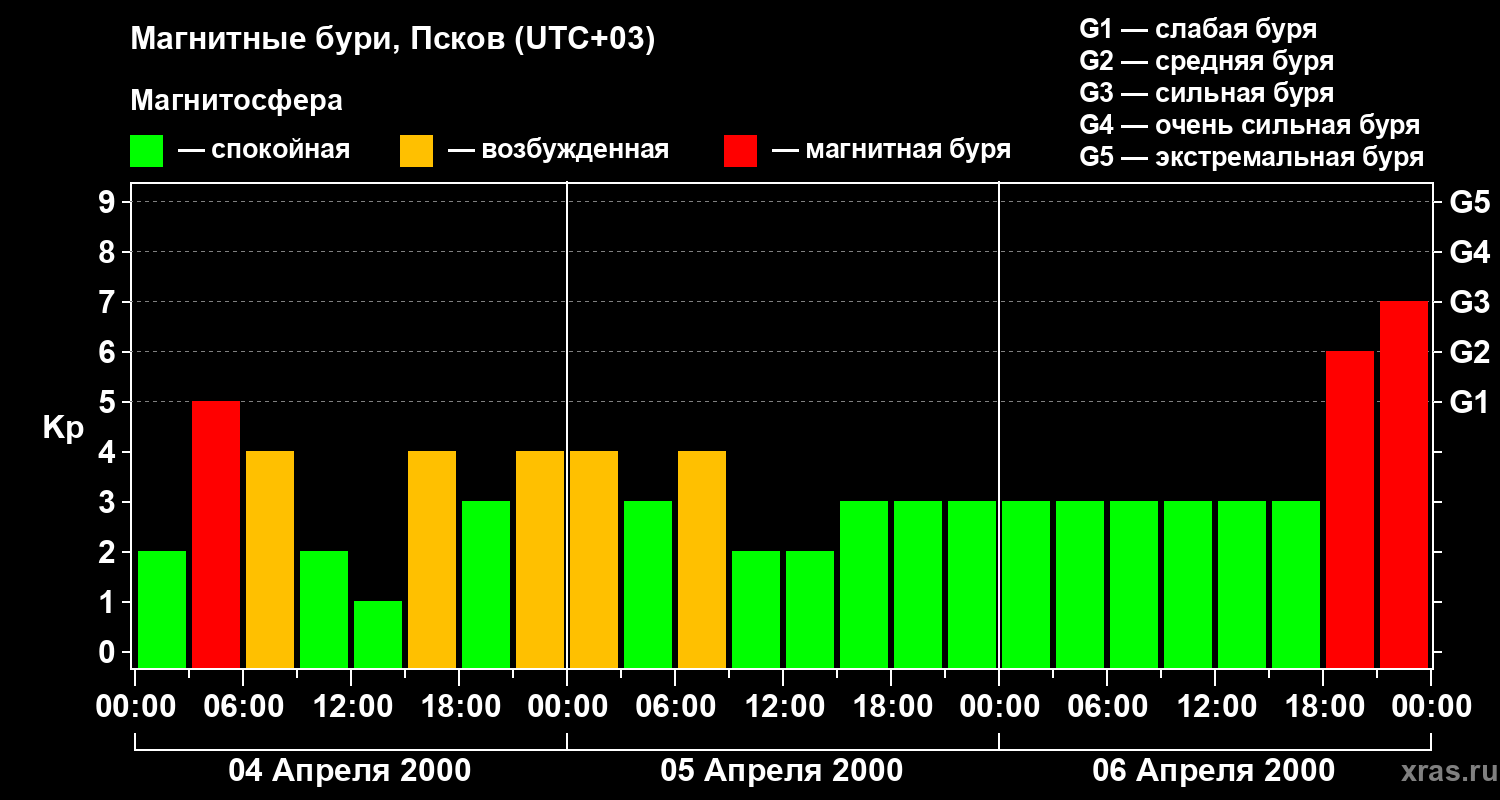This screenshot has width=1500, height=800.
Task: Select the line «G4 — очень сильная буря»
Action: coord(1250,125)
